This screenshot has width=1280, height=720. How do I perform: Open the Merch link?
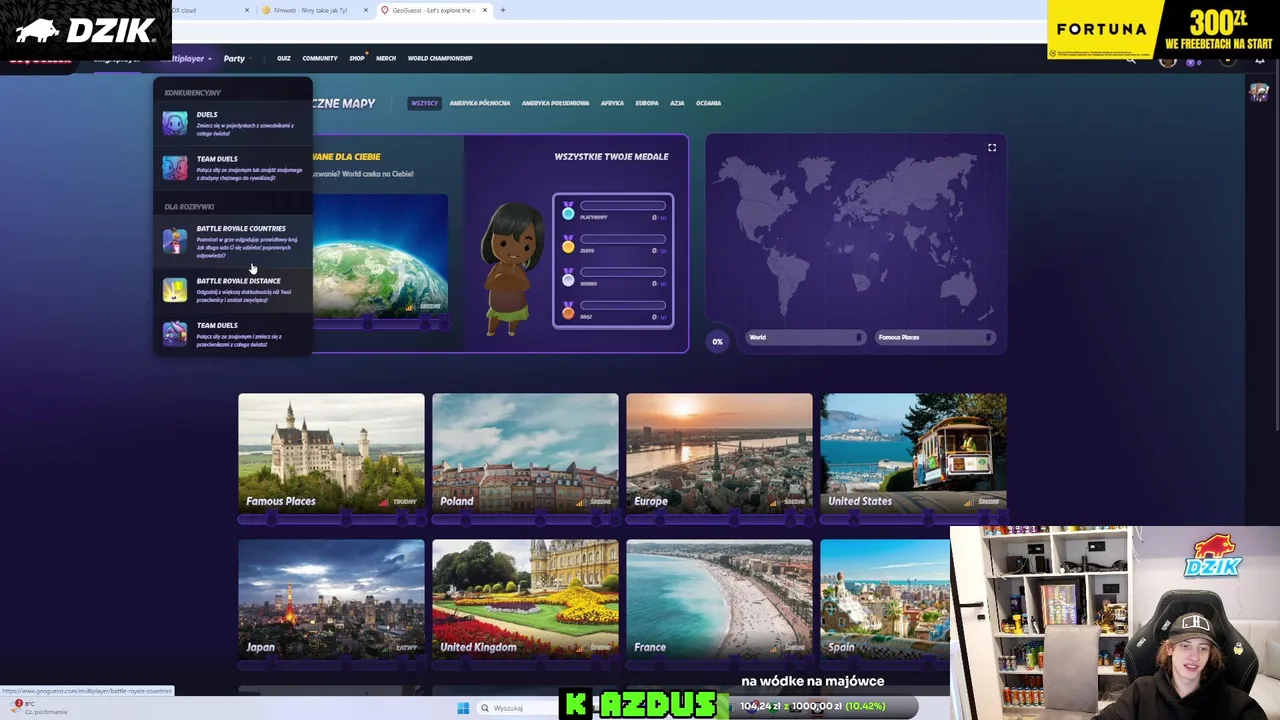(x=386, y=58)
